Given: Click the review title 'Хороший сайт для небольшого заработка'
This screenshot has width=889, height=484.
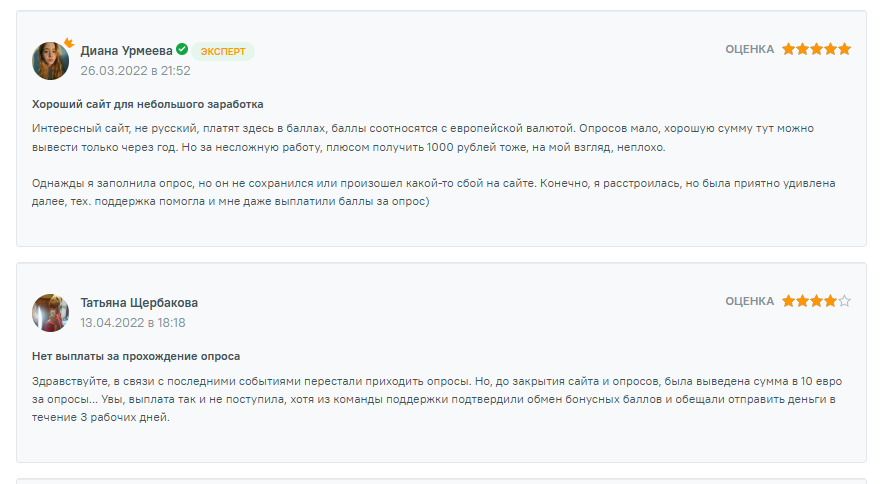Looking at the screenshot, I should (148, 104).
